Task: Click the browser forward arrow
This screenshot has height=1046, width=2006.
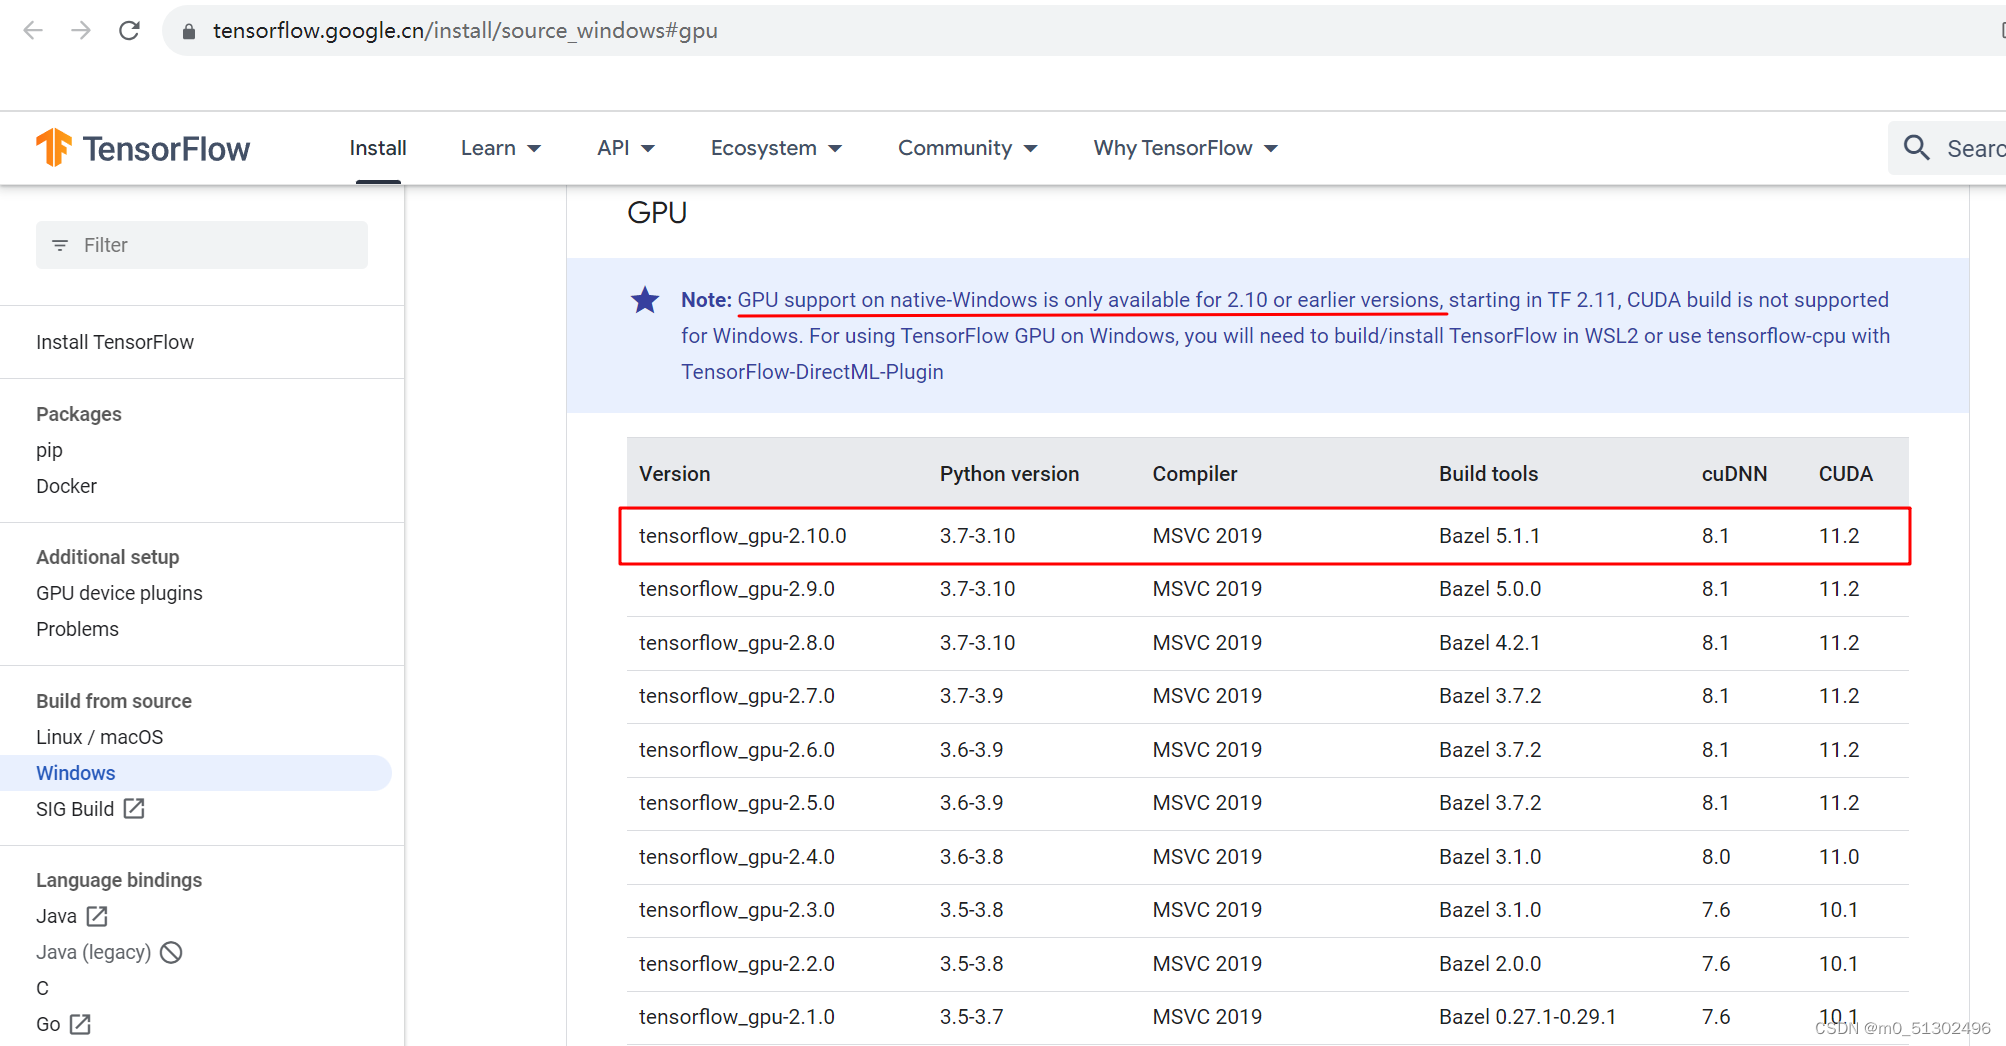Action: (81, 31)
